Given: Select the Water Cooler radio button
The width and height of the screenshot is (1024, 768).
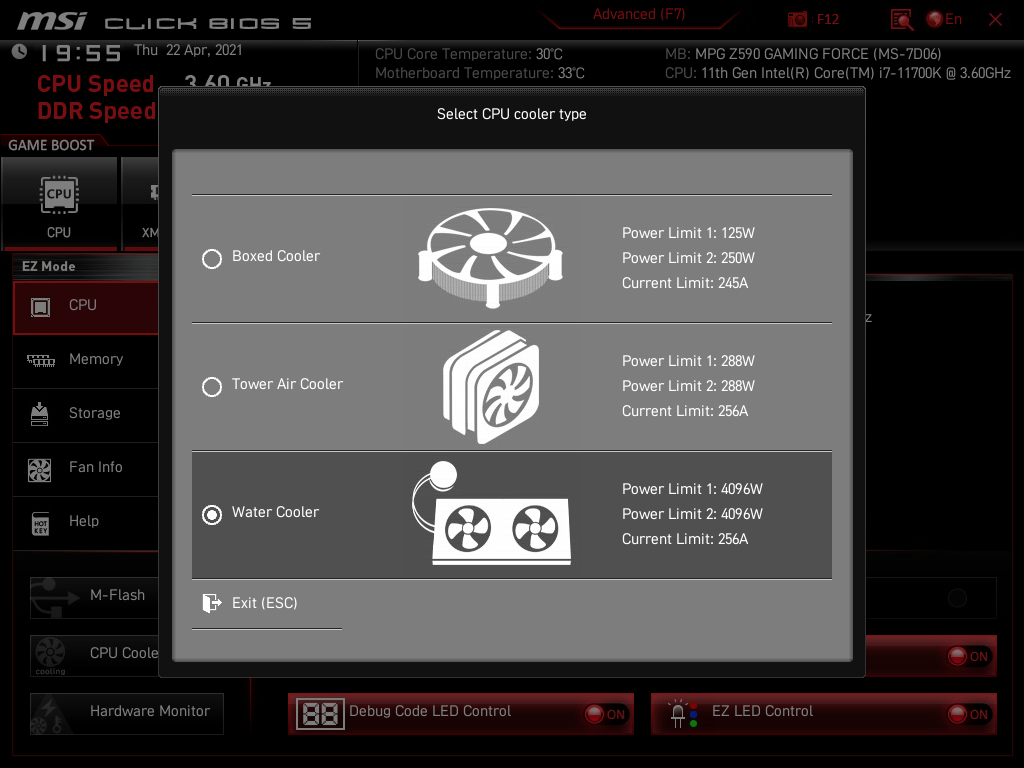Looking at the screenshot, I should point(212,515).
